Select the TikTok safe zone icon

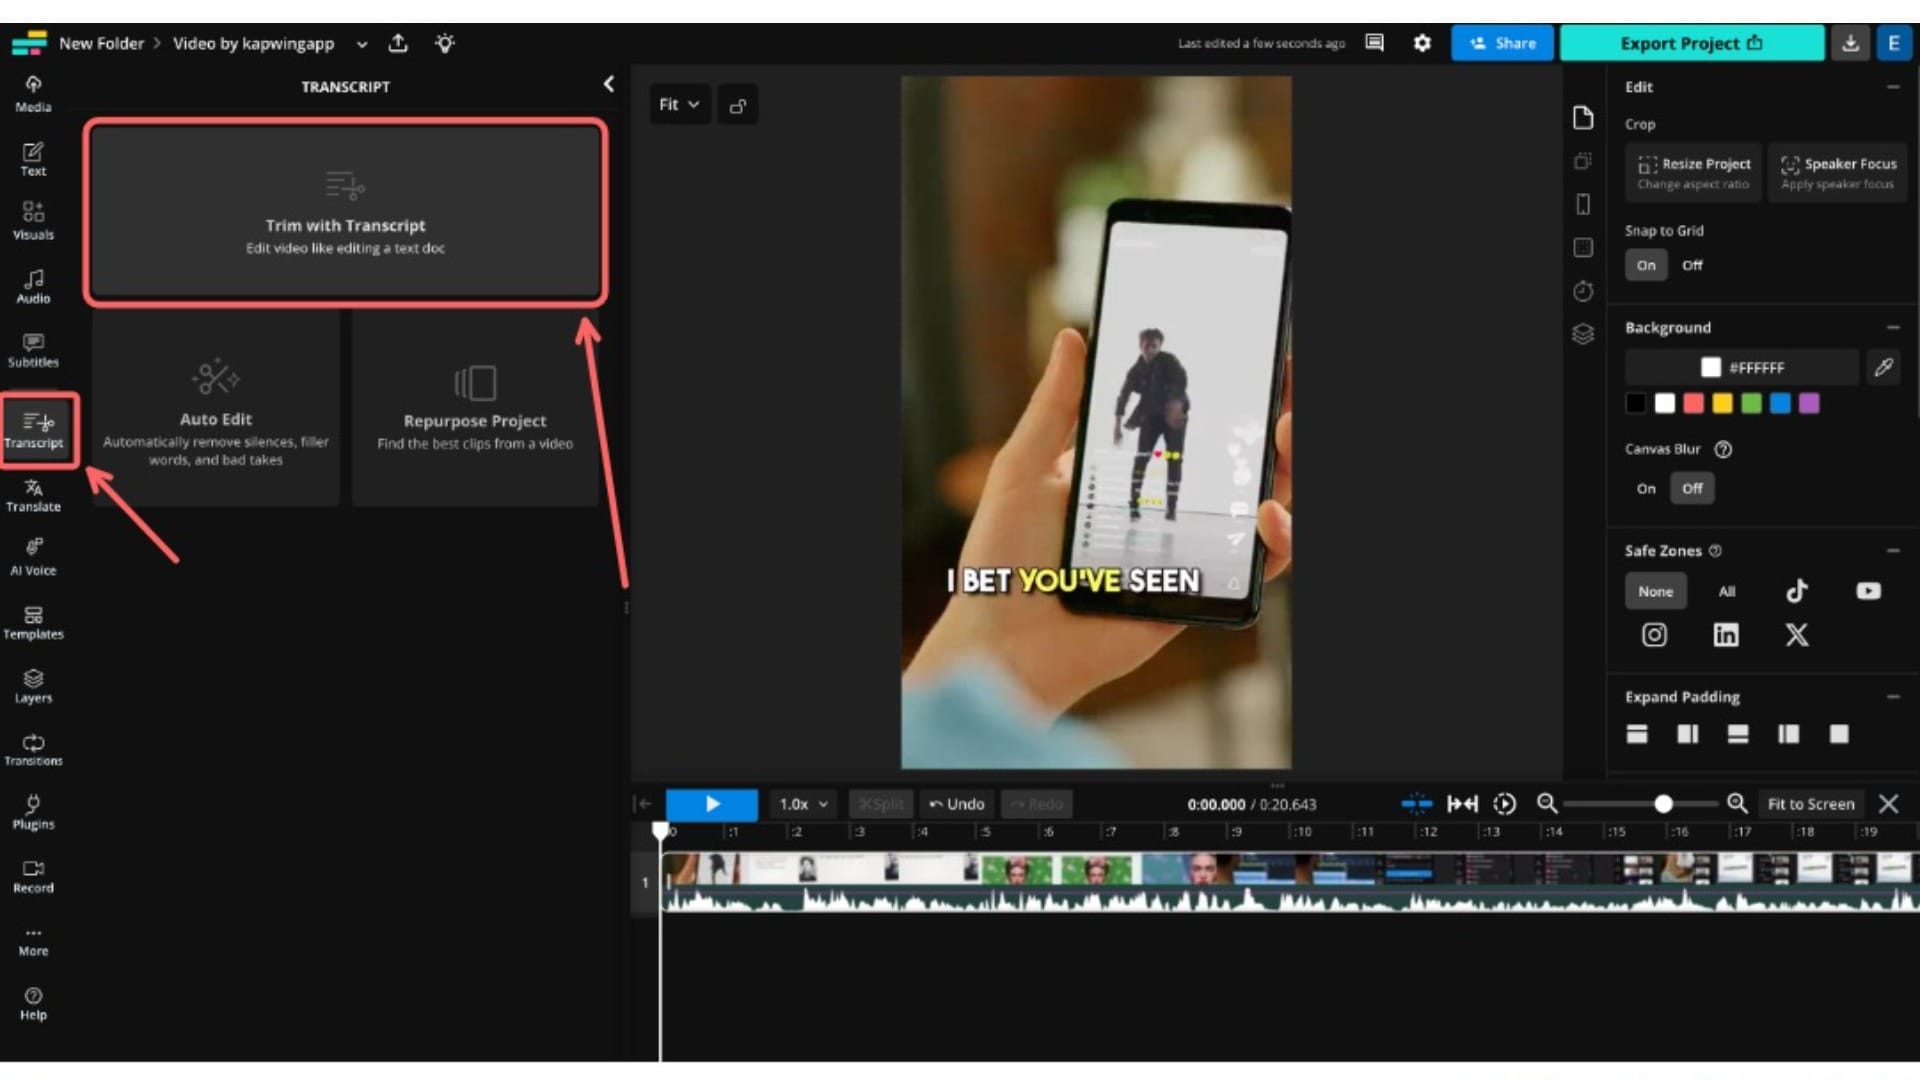click(x=1796, y=591)
